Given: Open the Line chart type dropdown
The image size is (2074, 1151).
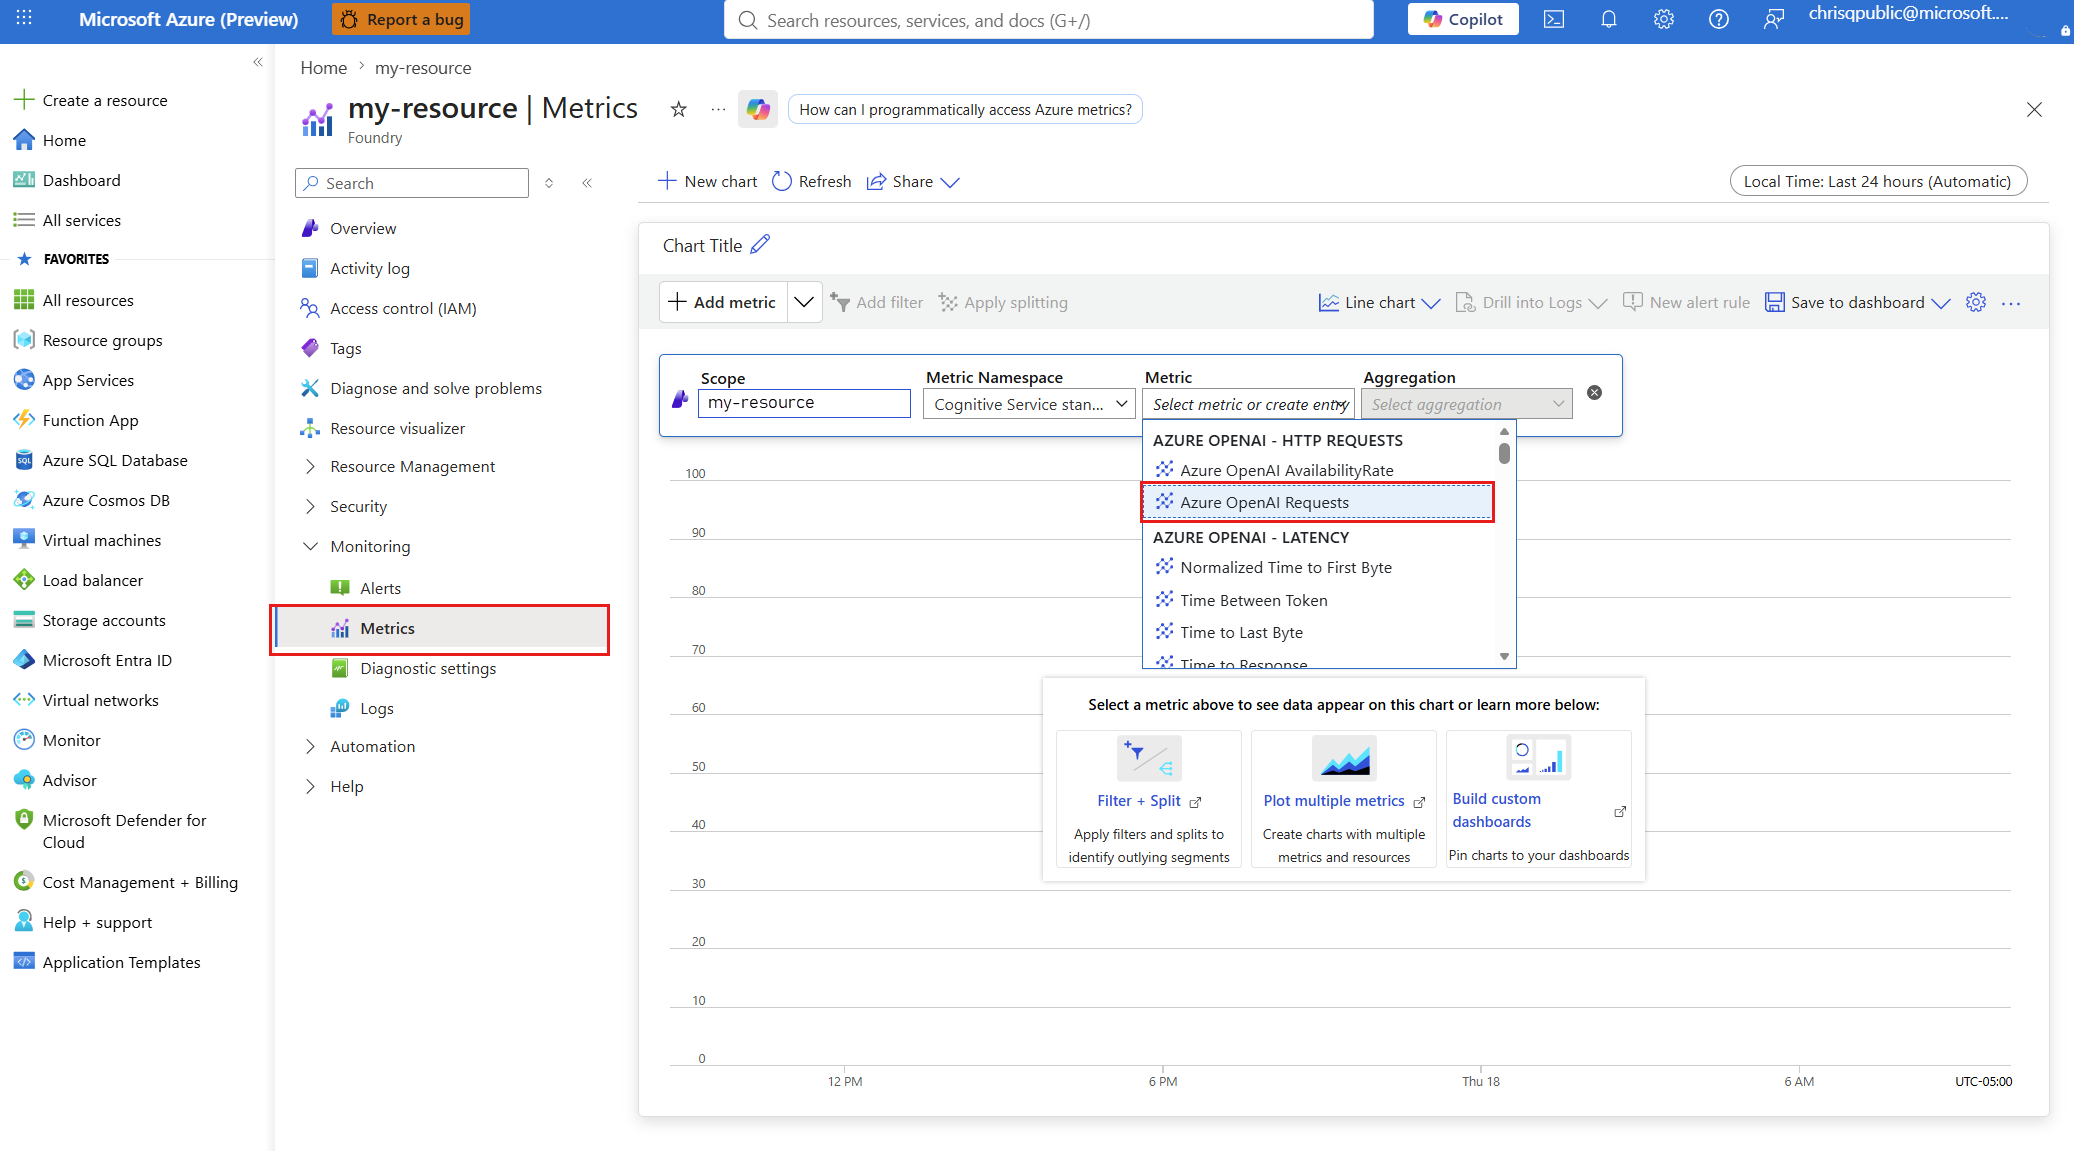Looking at the screenshot, I should [x=1379, y=302].
